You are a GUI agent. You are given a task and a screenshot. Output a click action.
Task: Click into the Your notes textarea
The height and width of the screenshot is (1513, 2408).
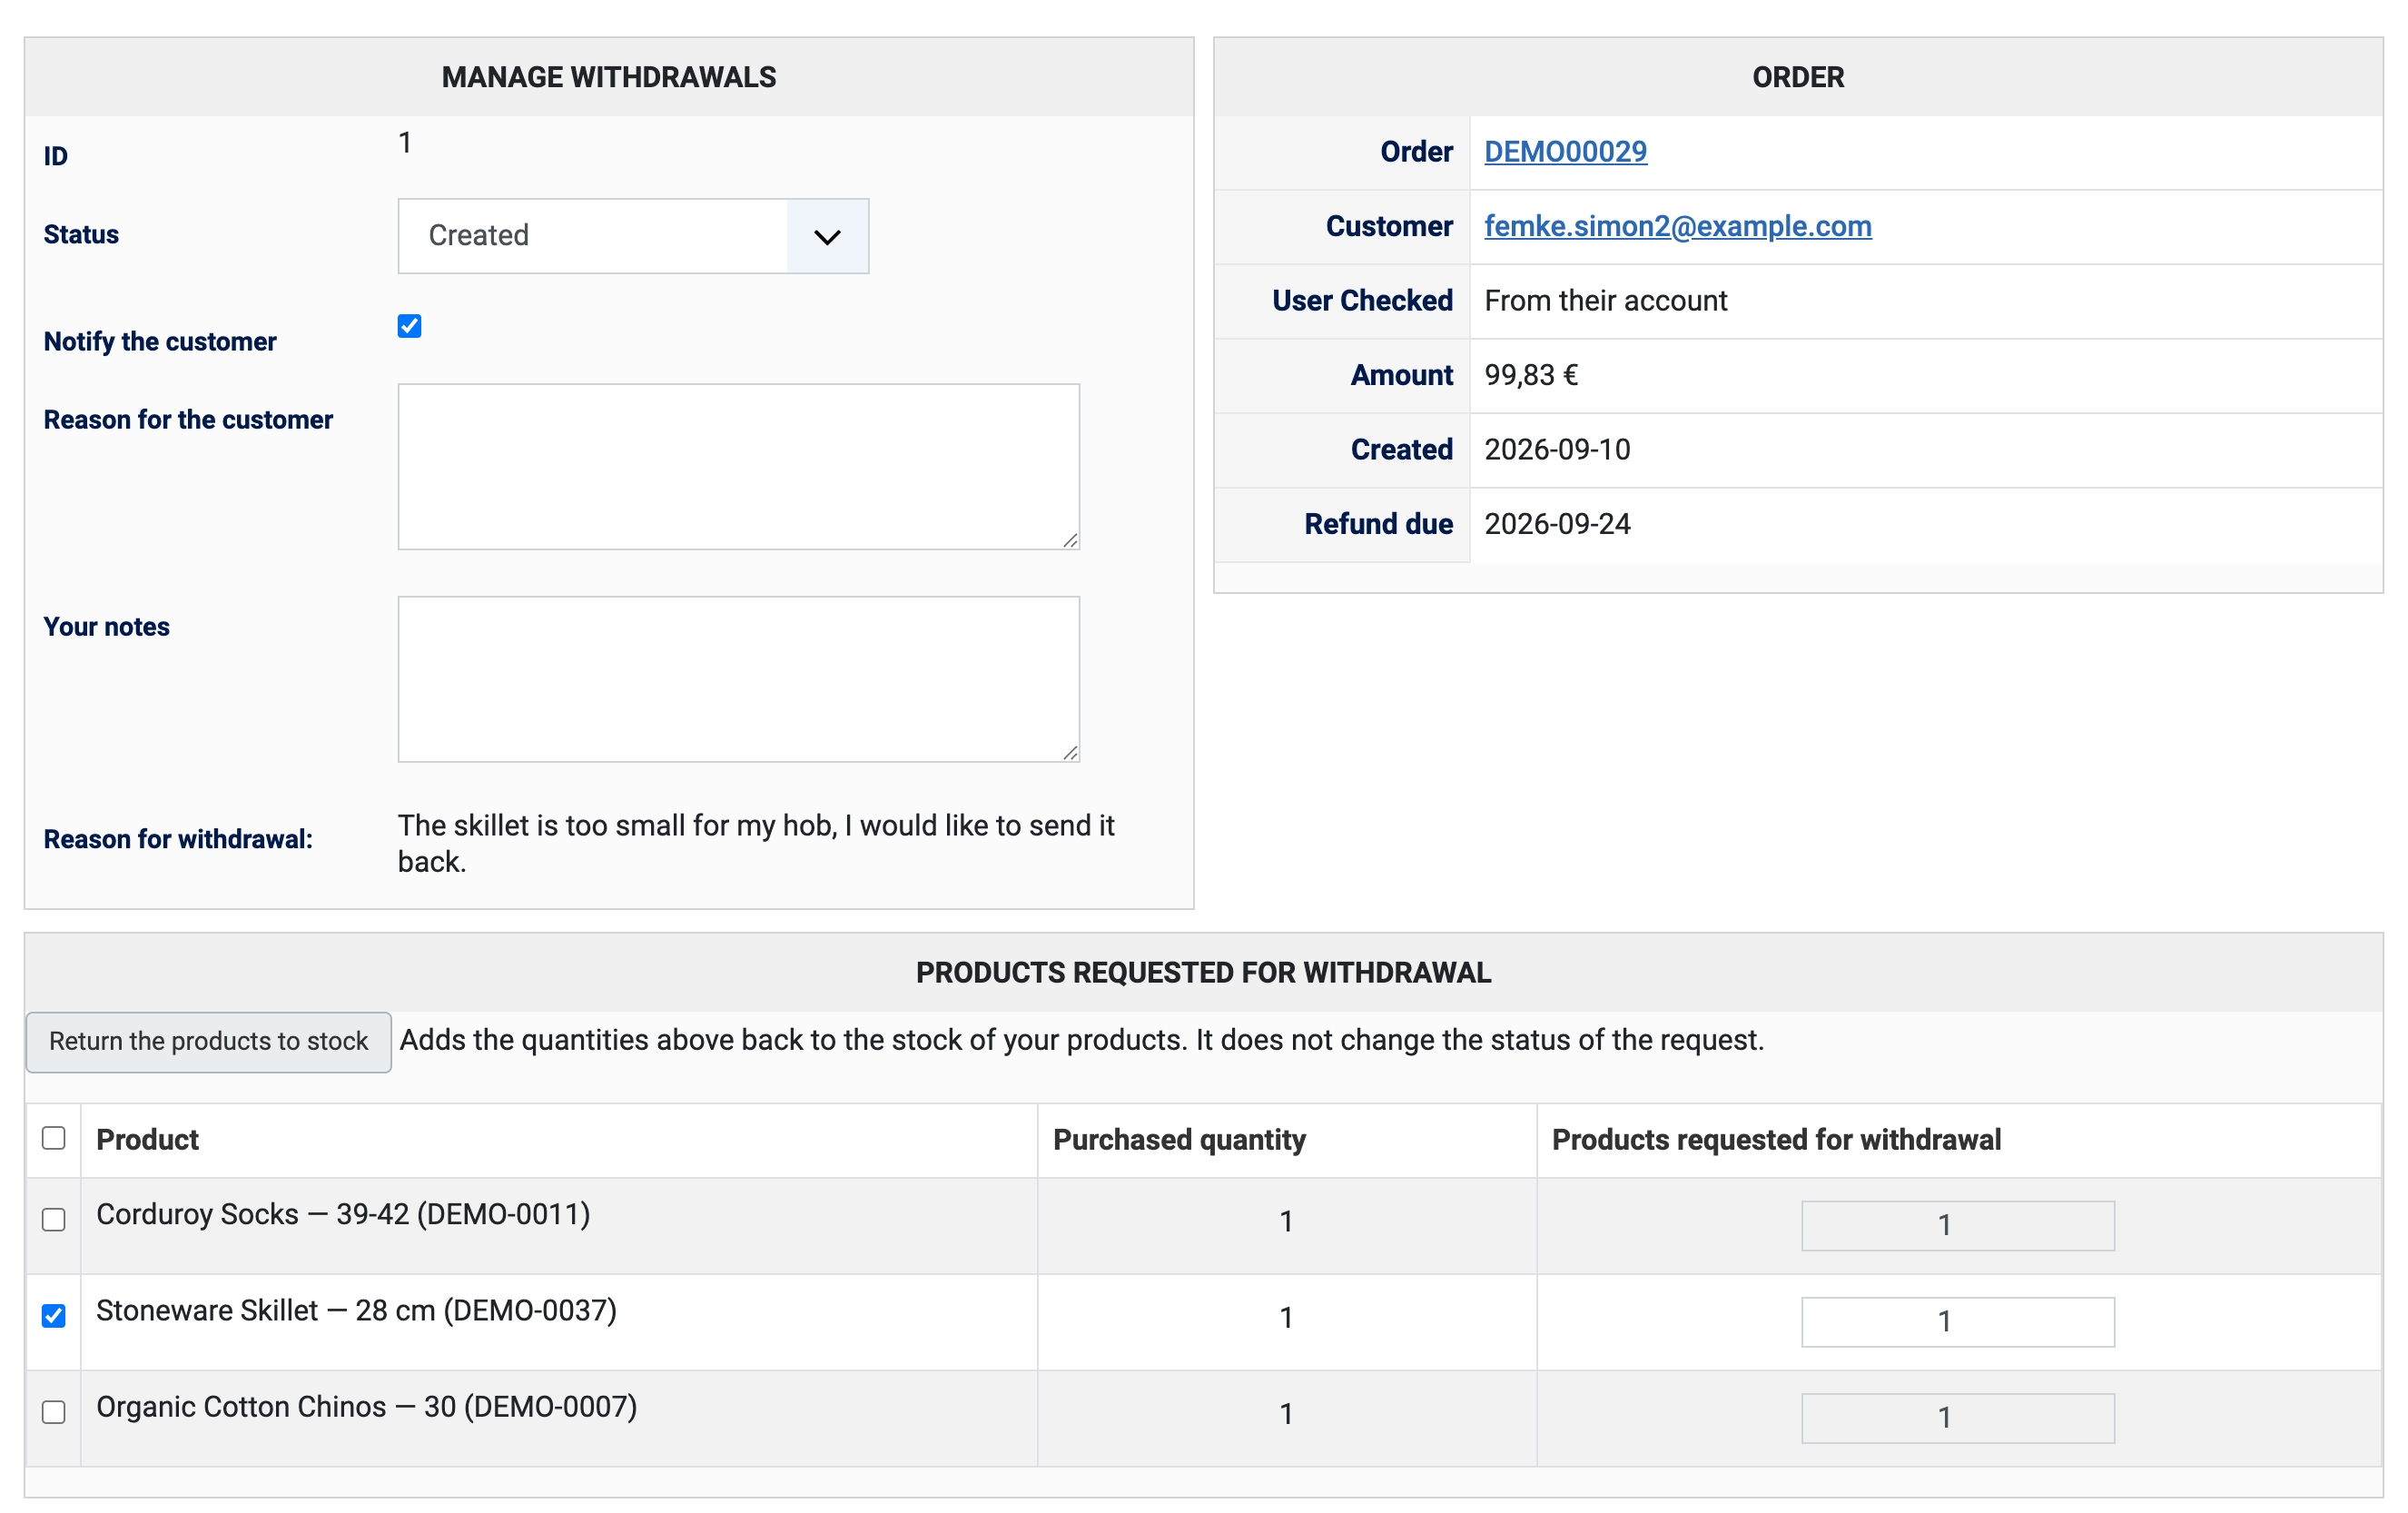(x=738, y=679)
